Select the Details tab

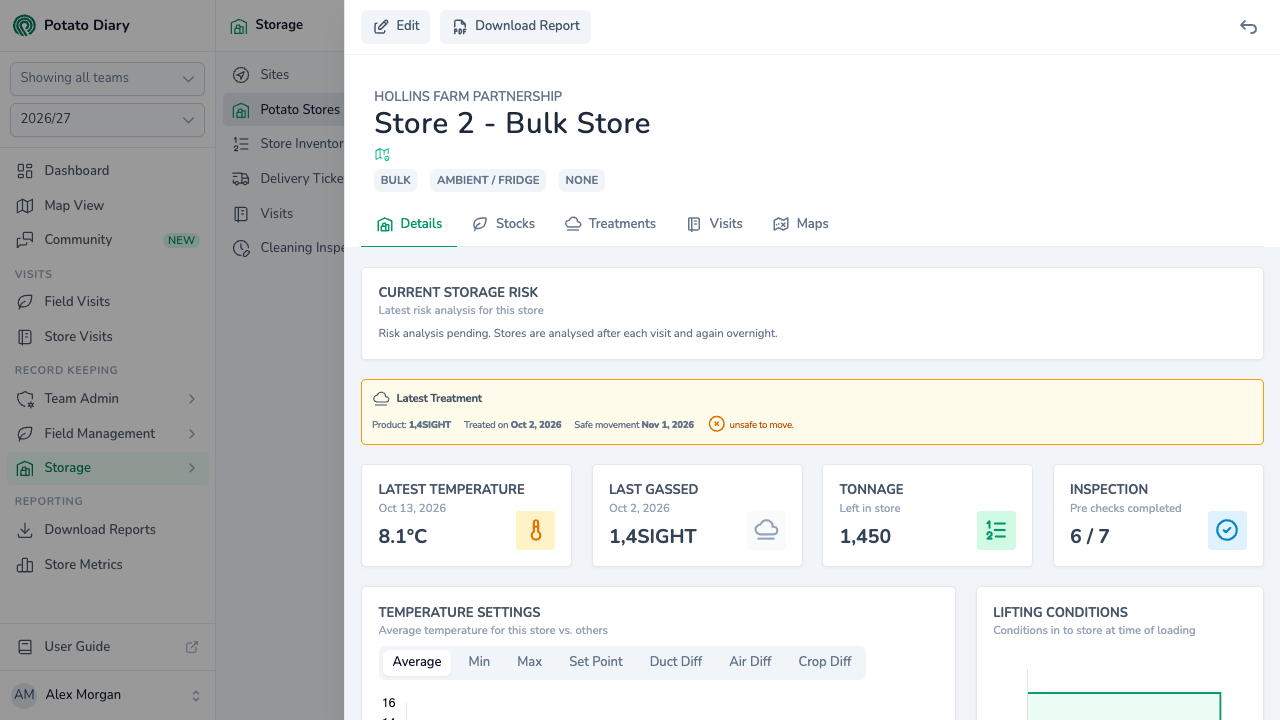click(409, 224)
